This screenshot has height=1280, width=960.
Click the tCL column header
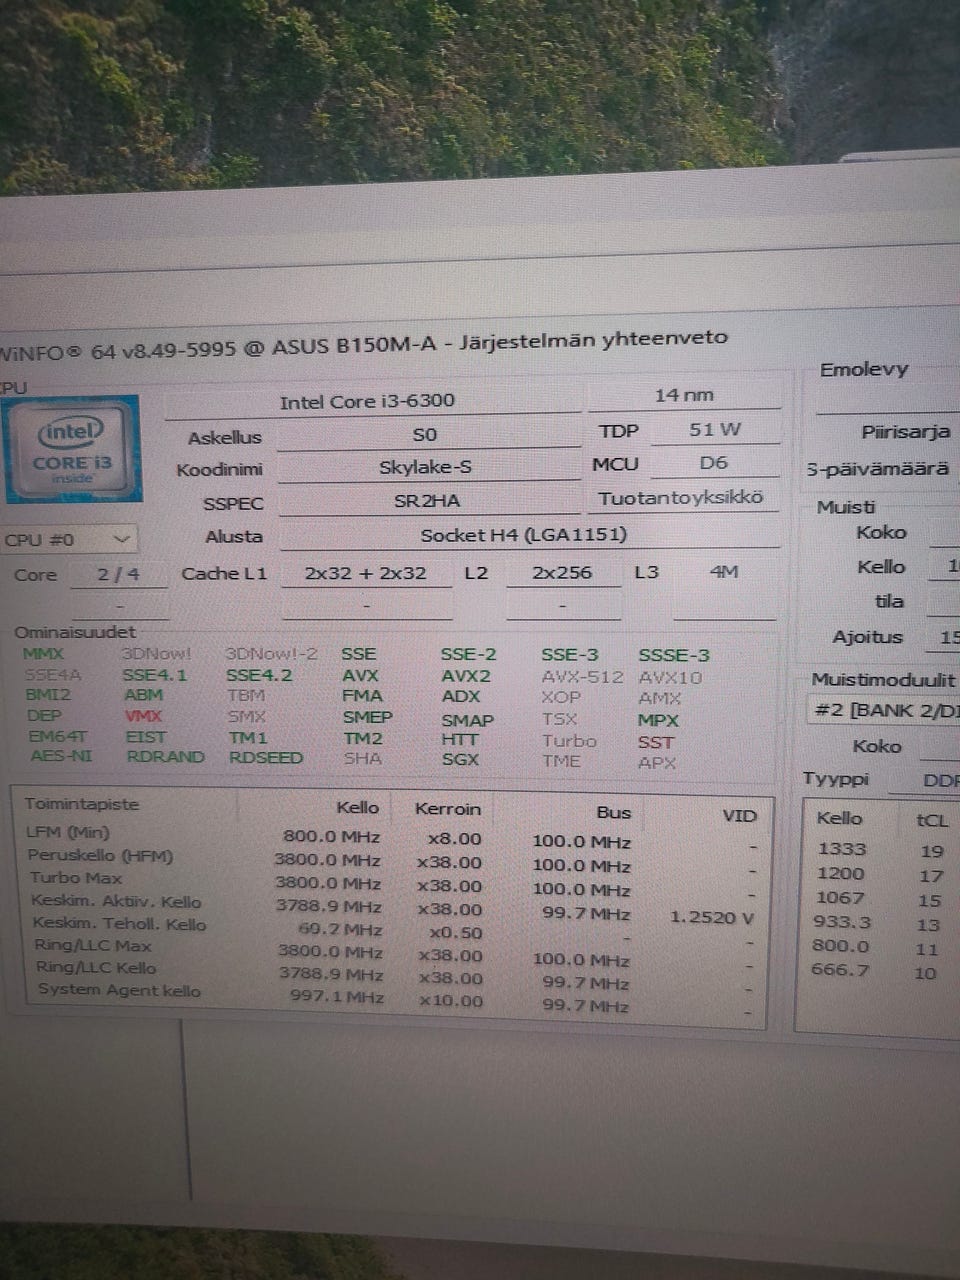point(931,820)
